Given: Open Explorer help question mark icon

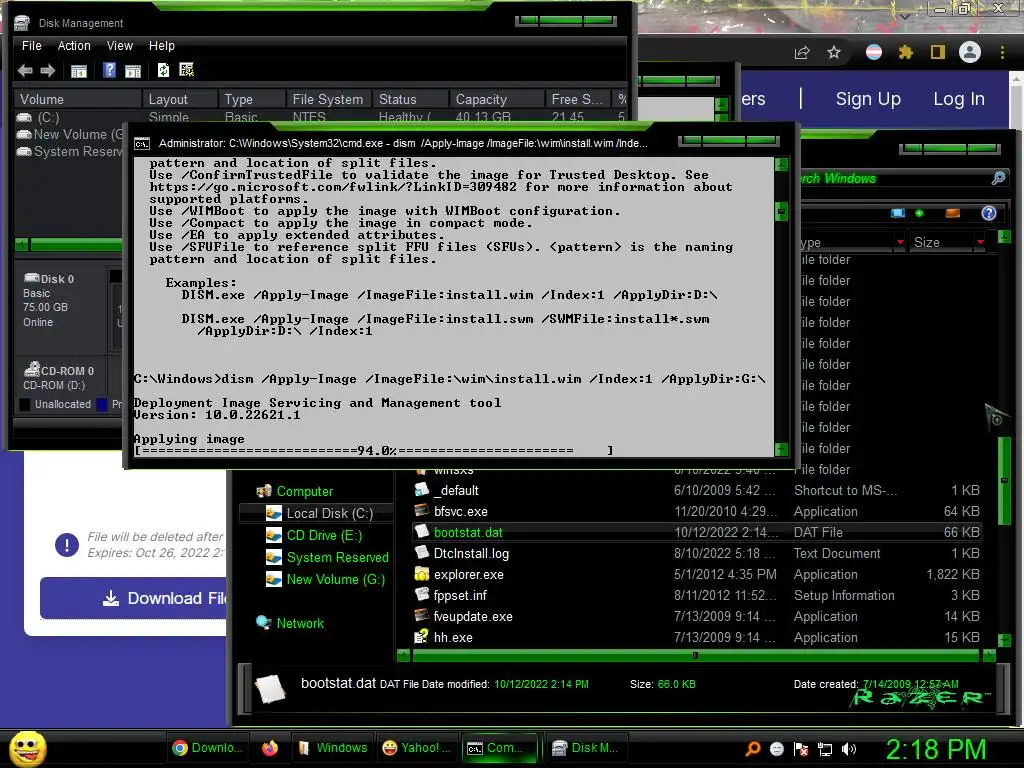Looking at the screenshot, I should 989,213.
